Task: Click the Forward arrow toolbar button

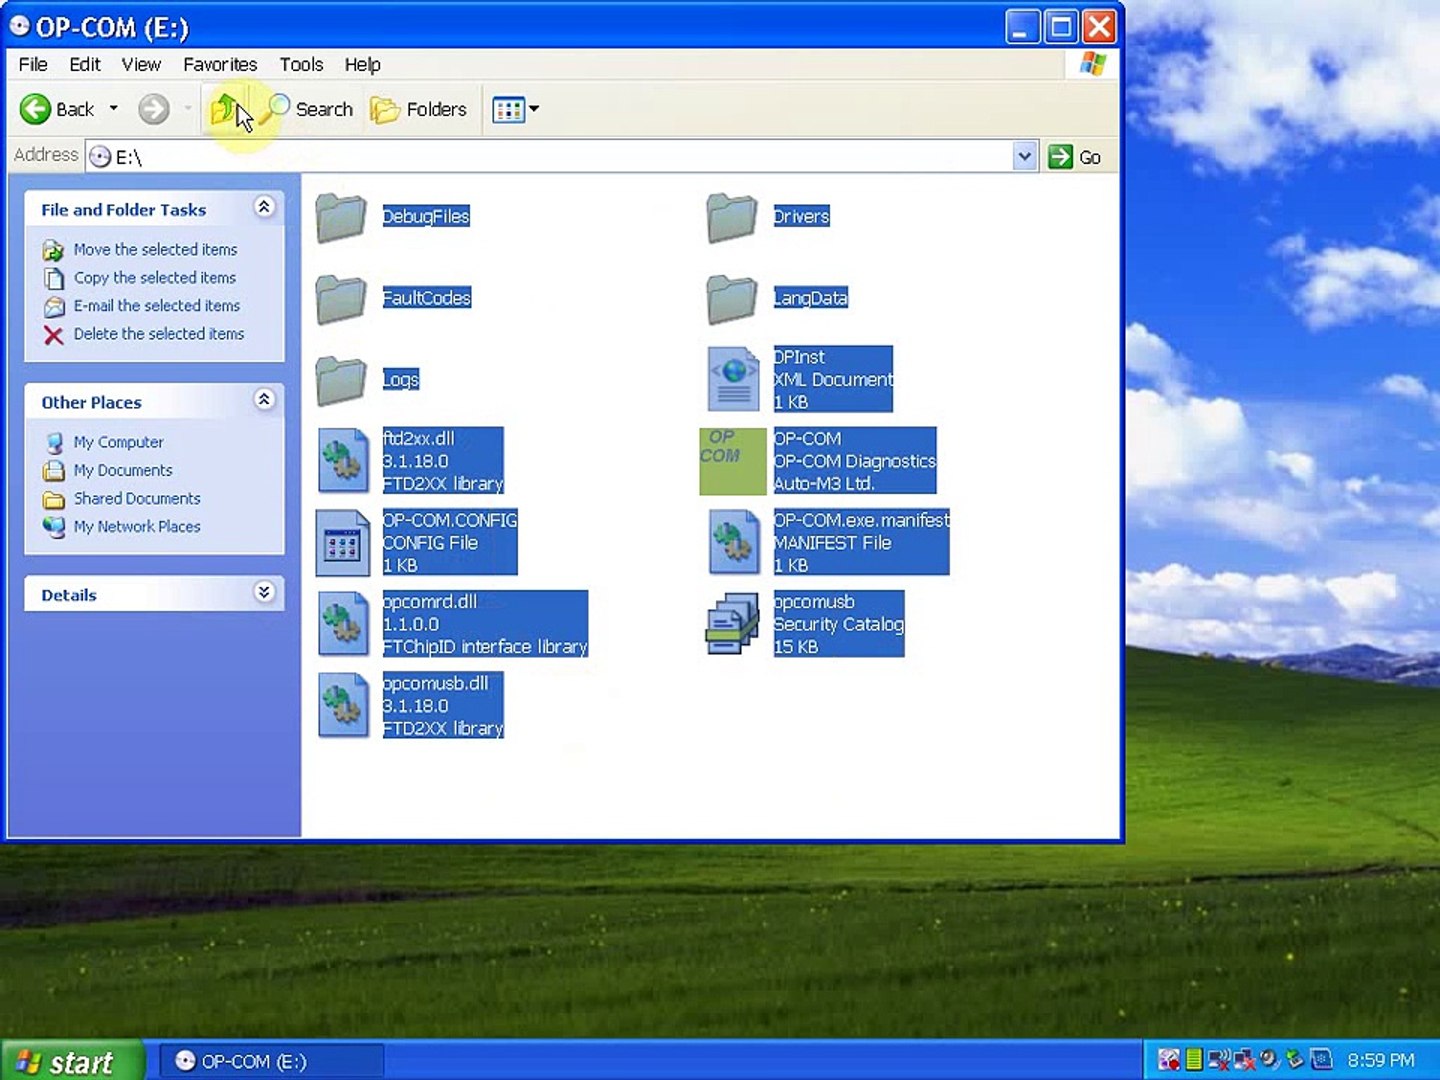Action: point(153,109)
